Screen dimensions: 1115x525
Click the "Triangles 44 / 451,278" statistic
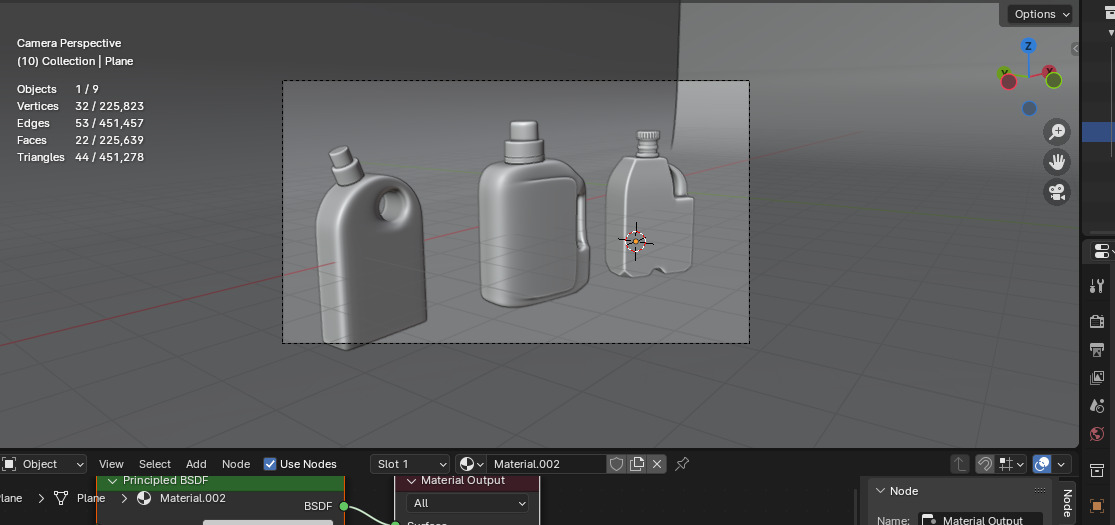coord(80,157)
